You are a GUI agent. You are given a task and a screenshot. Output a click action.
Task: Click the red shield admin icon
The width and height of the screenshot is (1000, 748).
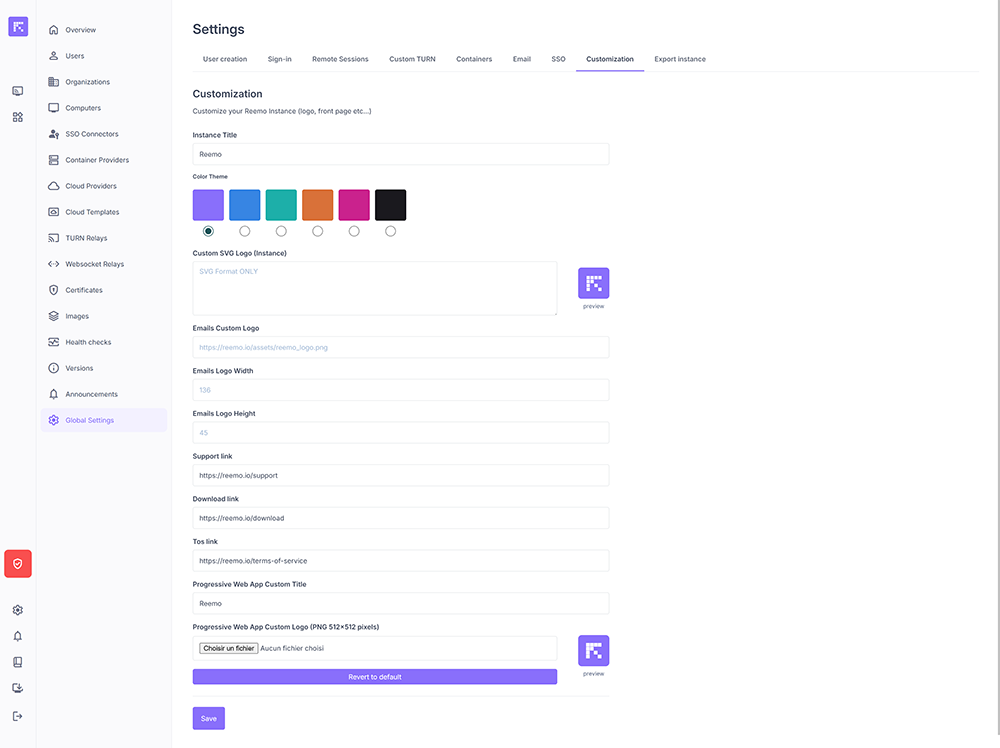coord(18,564)
